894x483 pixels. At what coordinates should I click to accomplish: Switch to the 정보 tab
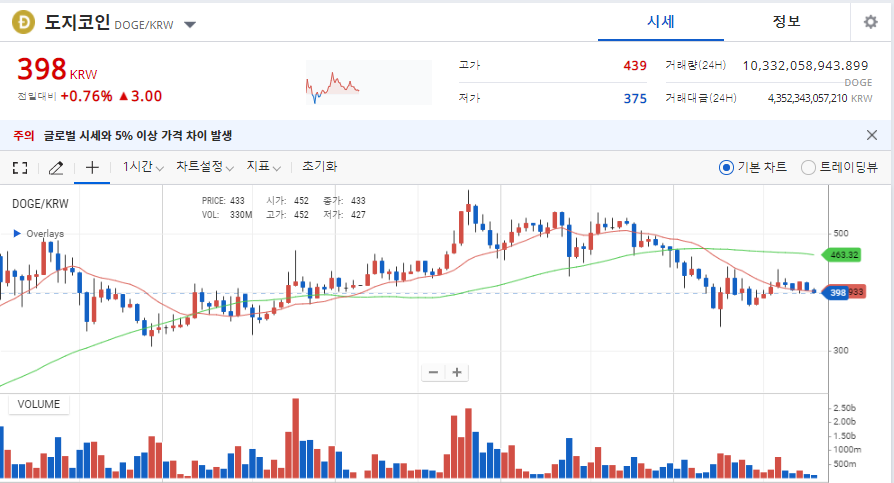coord(786,22)
